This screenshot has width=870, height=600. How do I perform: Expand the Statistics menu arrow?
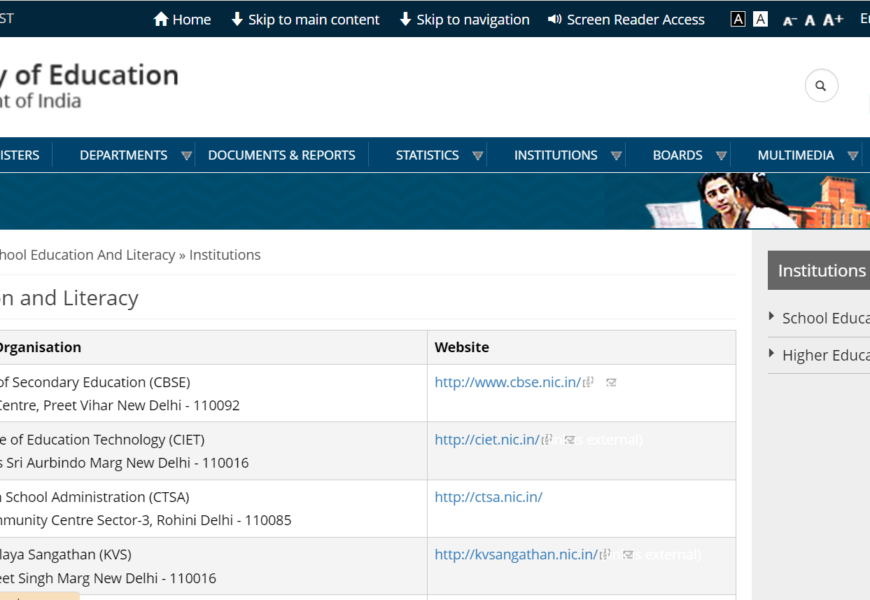(477, 156)
